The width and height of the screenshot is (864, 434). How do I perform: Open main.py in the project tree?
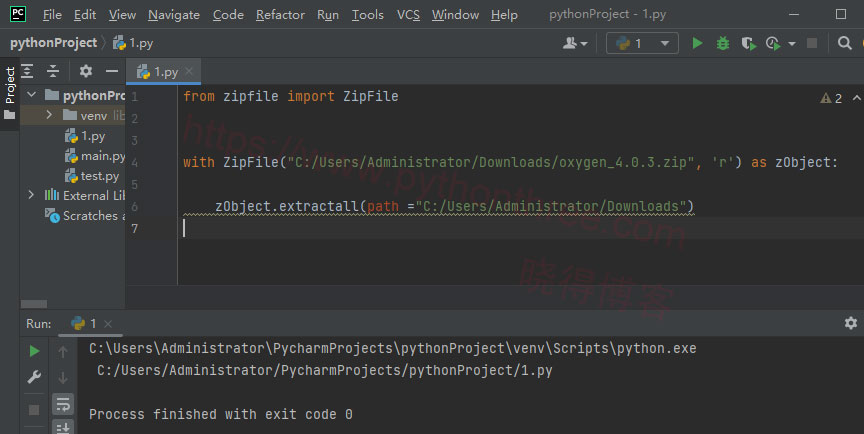coord(102,156)
